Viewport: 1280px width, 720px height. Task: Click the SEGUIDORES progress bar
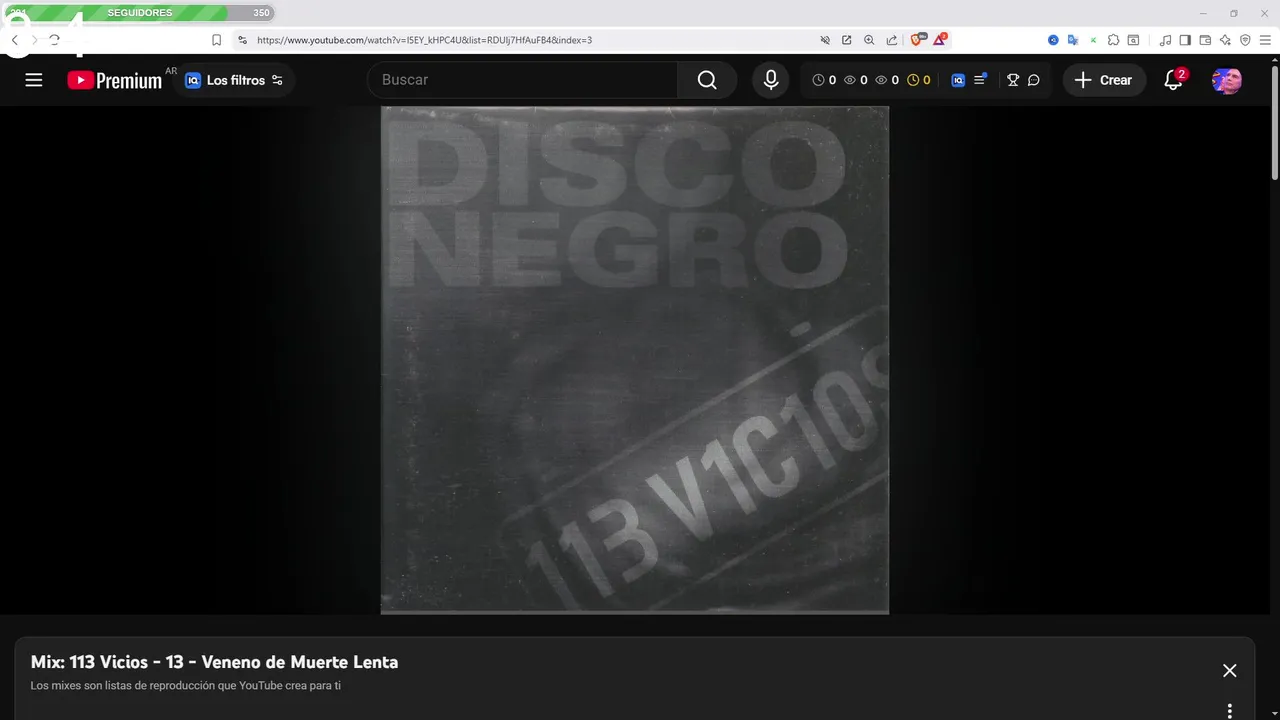point(139,13)
